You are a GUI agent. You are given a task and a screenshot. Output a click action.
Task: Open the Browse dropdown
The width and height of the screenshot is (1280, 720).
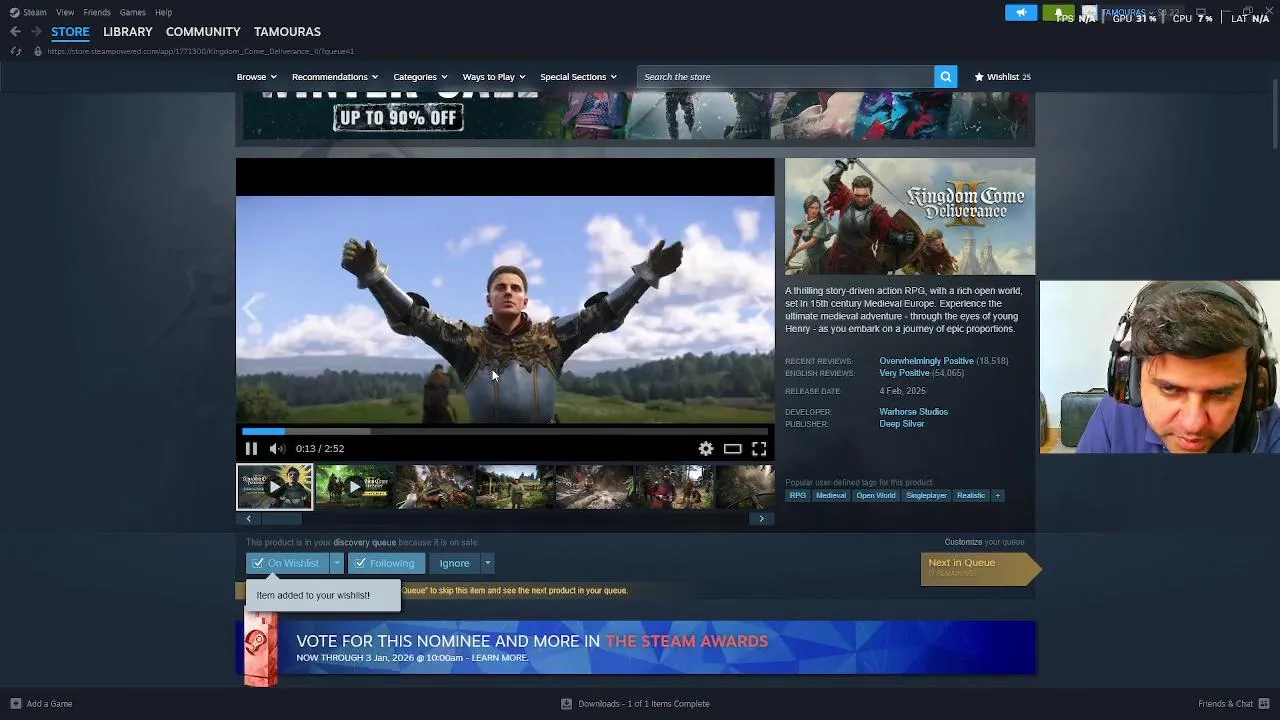click(257, 77)
